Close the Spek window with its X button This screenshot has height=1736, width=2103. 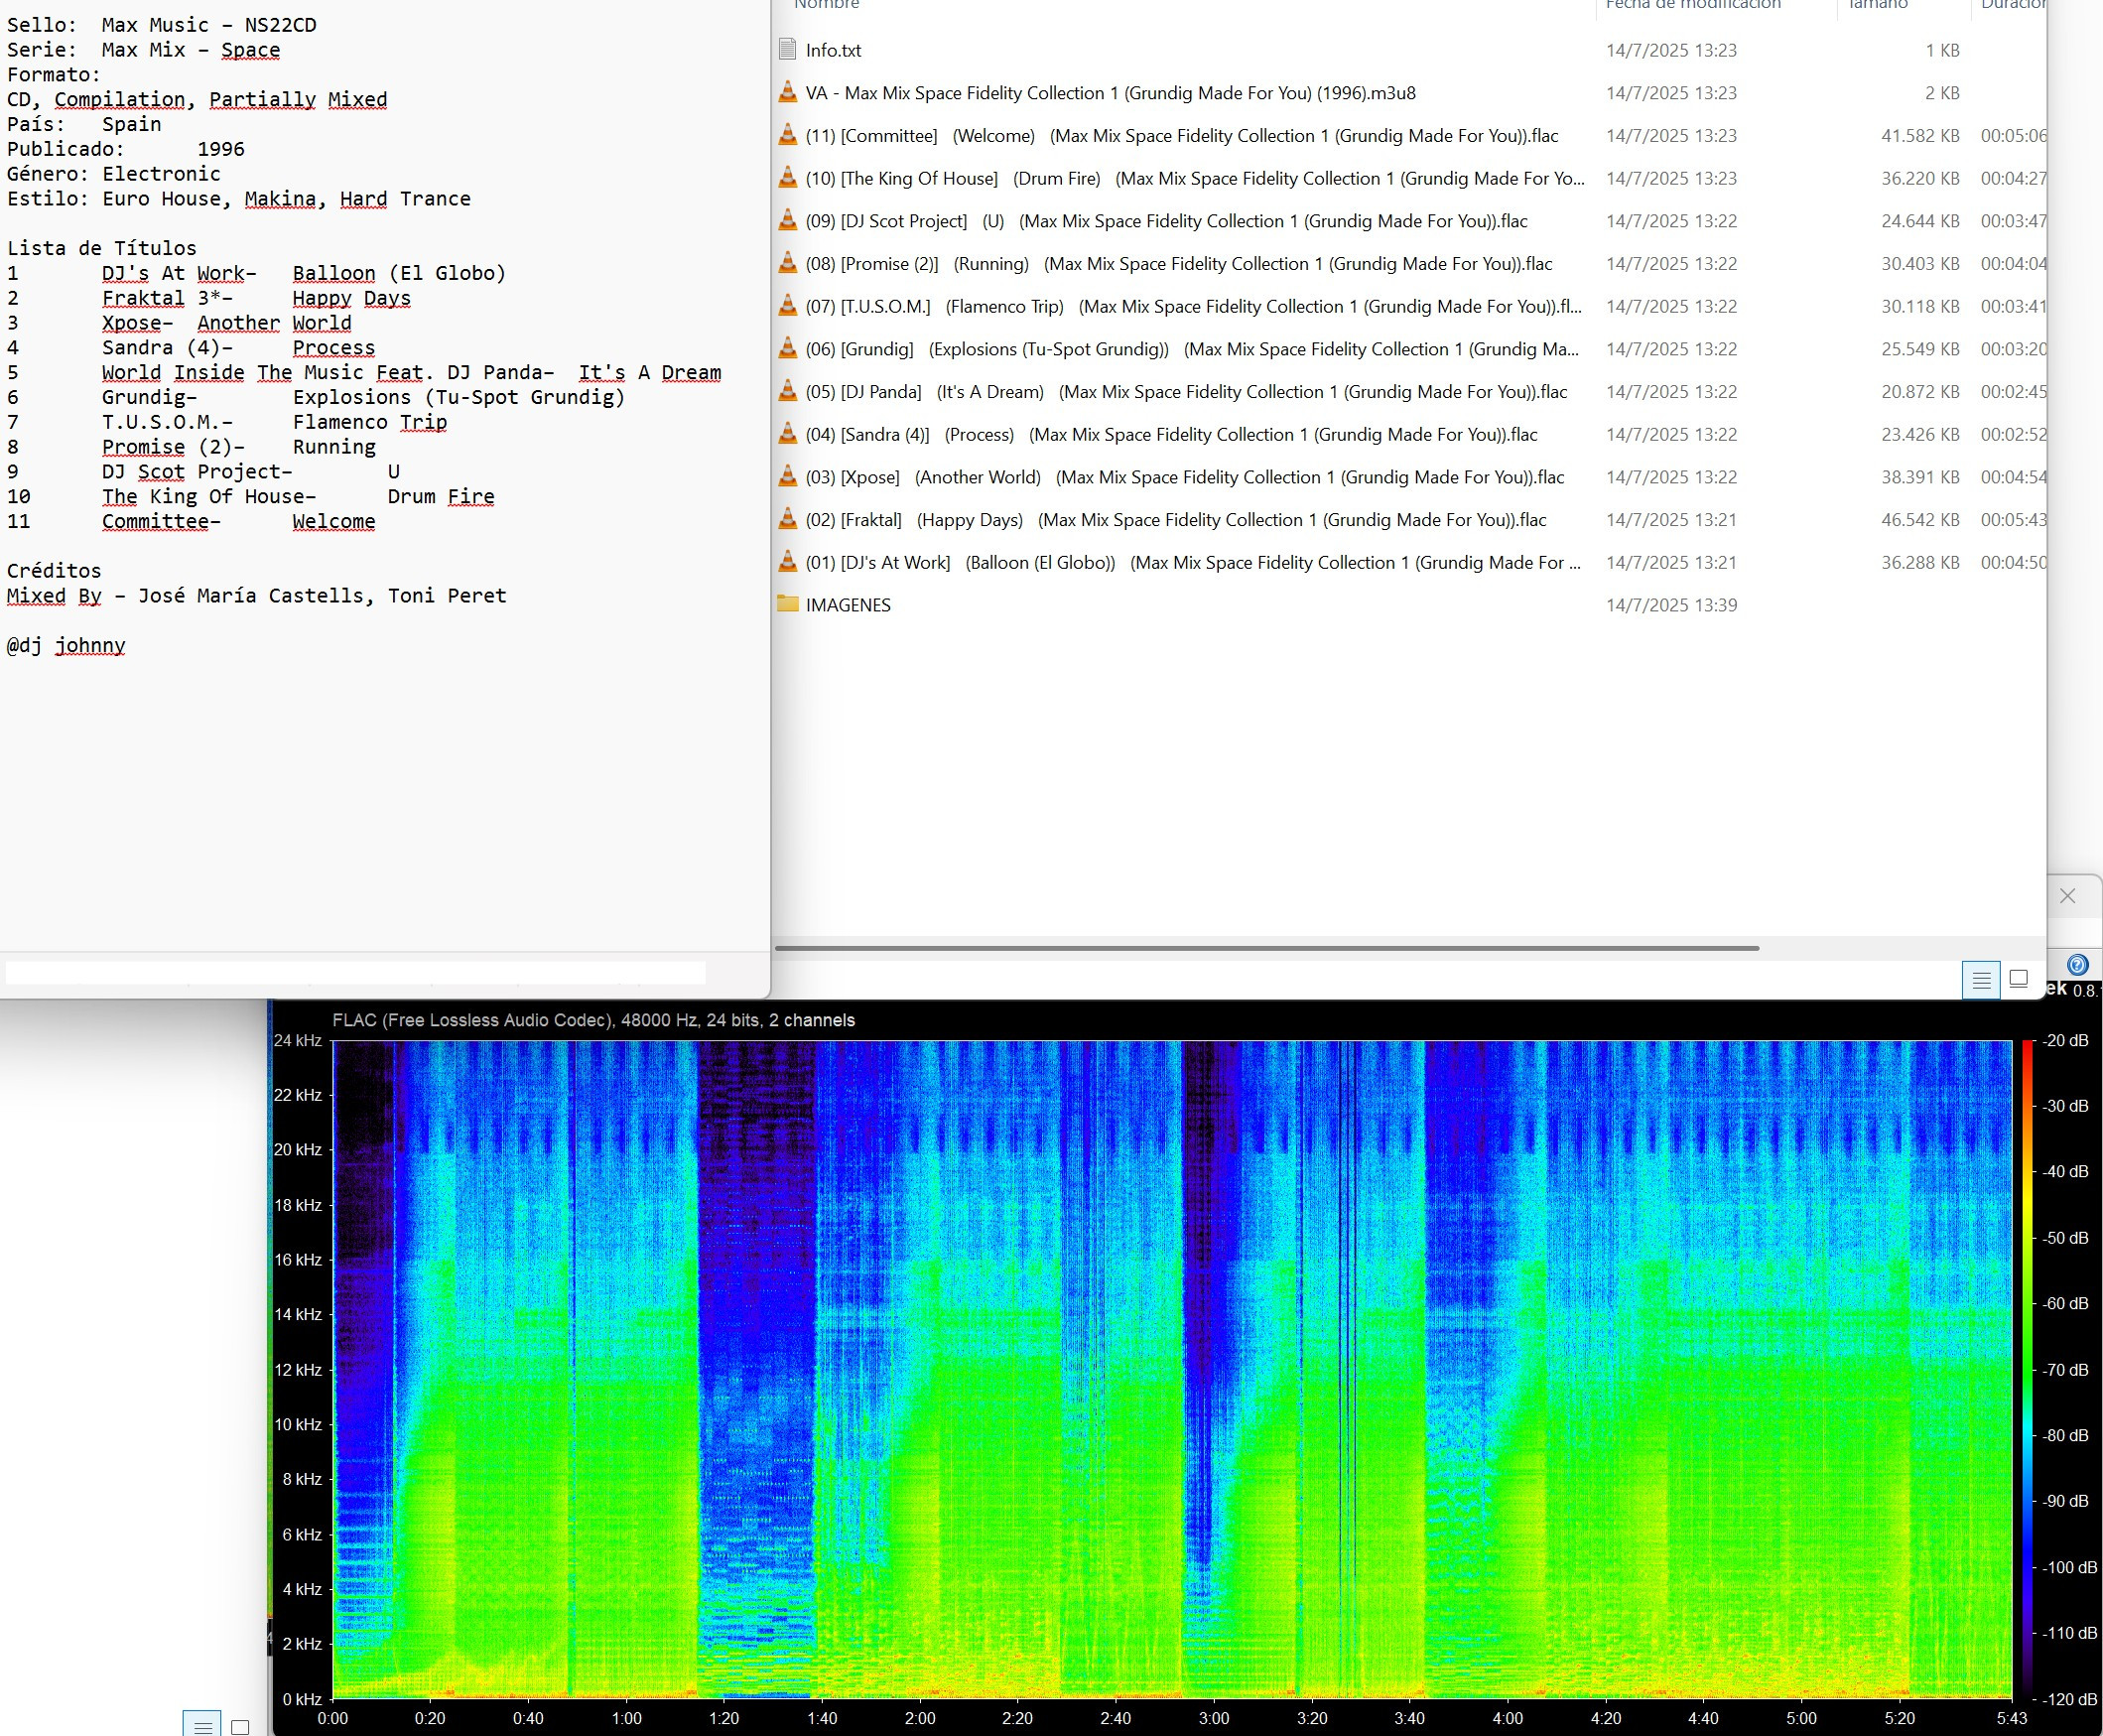(2068, 896)
